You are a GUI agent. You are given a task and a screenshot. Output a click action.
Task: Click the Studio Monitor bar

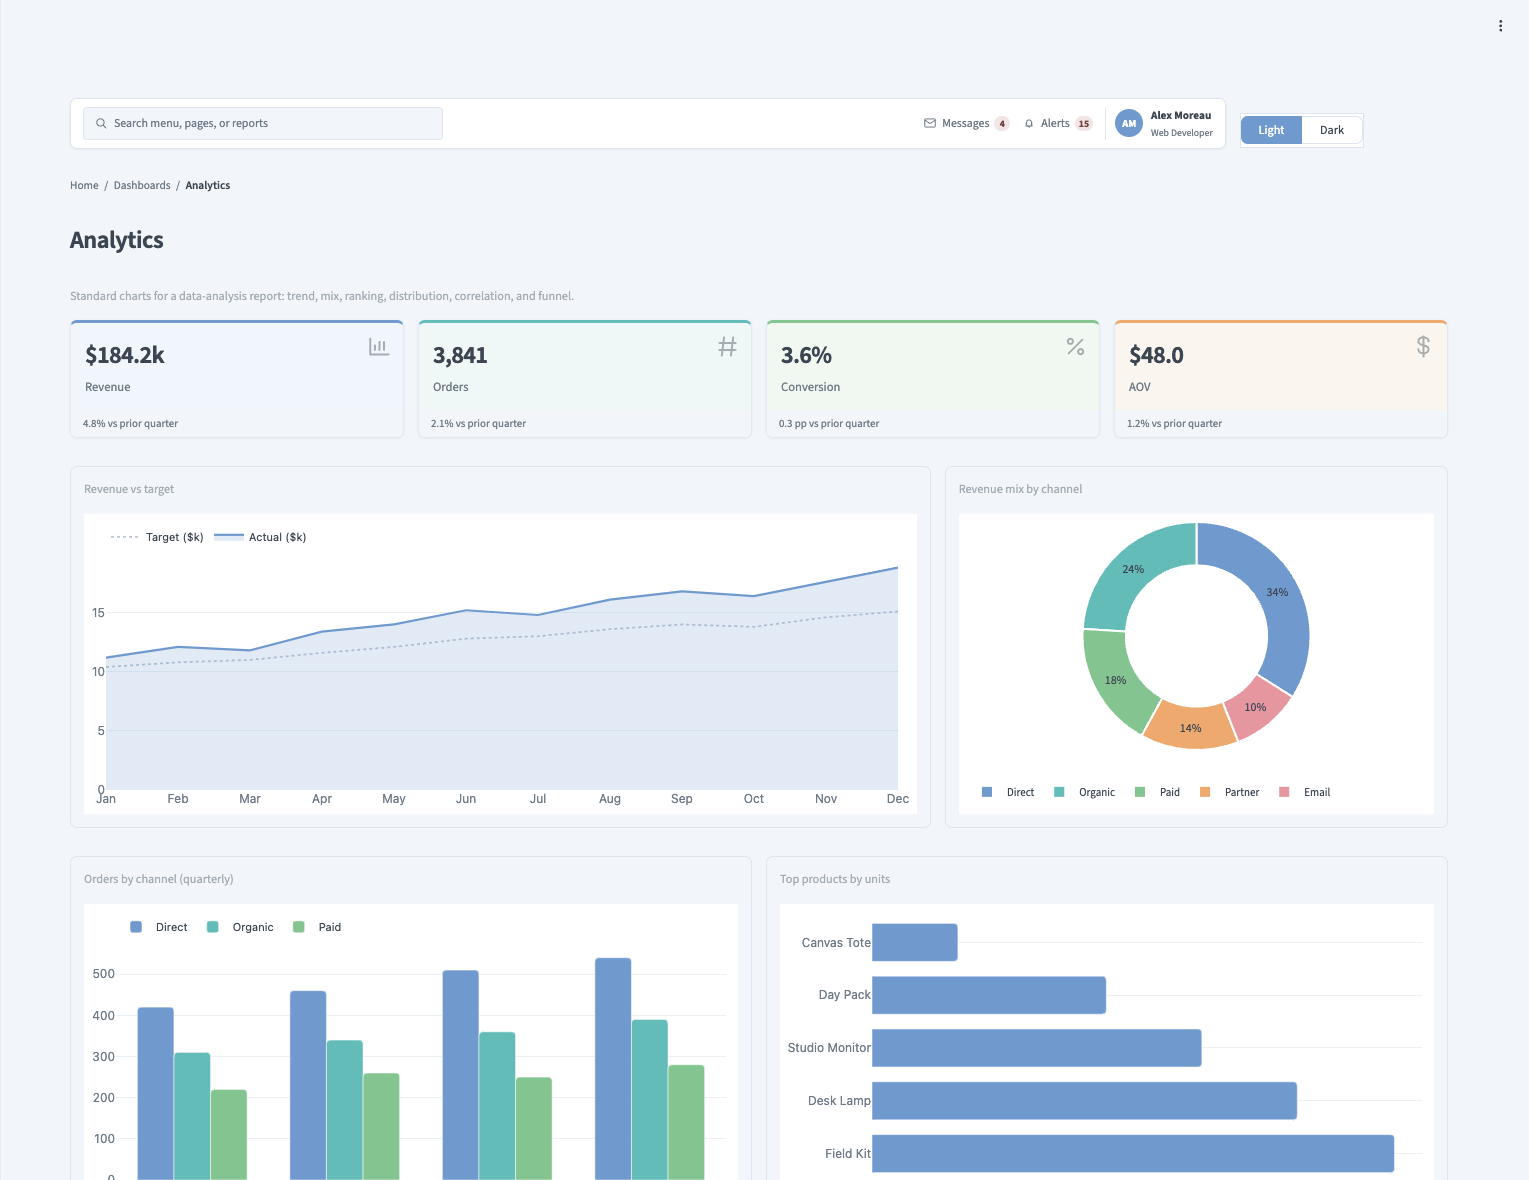coord(1036,1048)
